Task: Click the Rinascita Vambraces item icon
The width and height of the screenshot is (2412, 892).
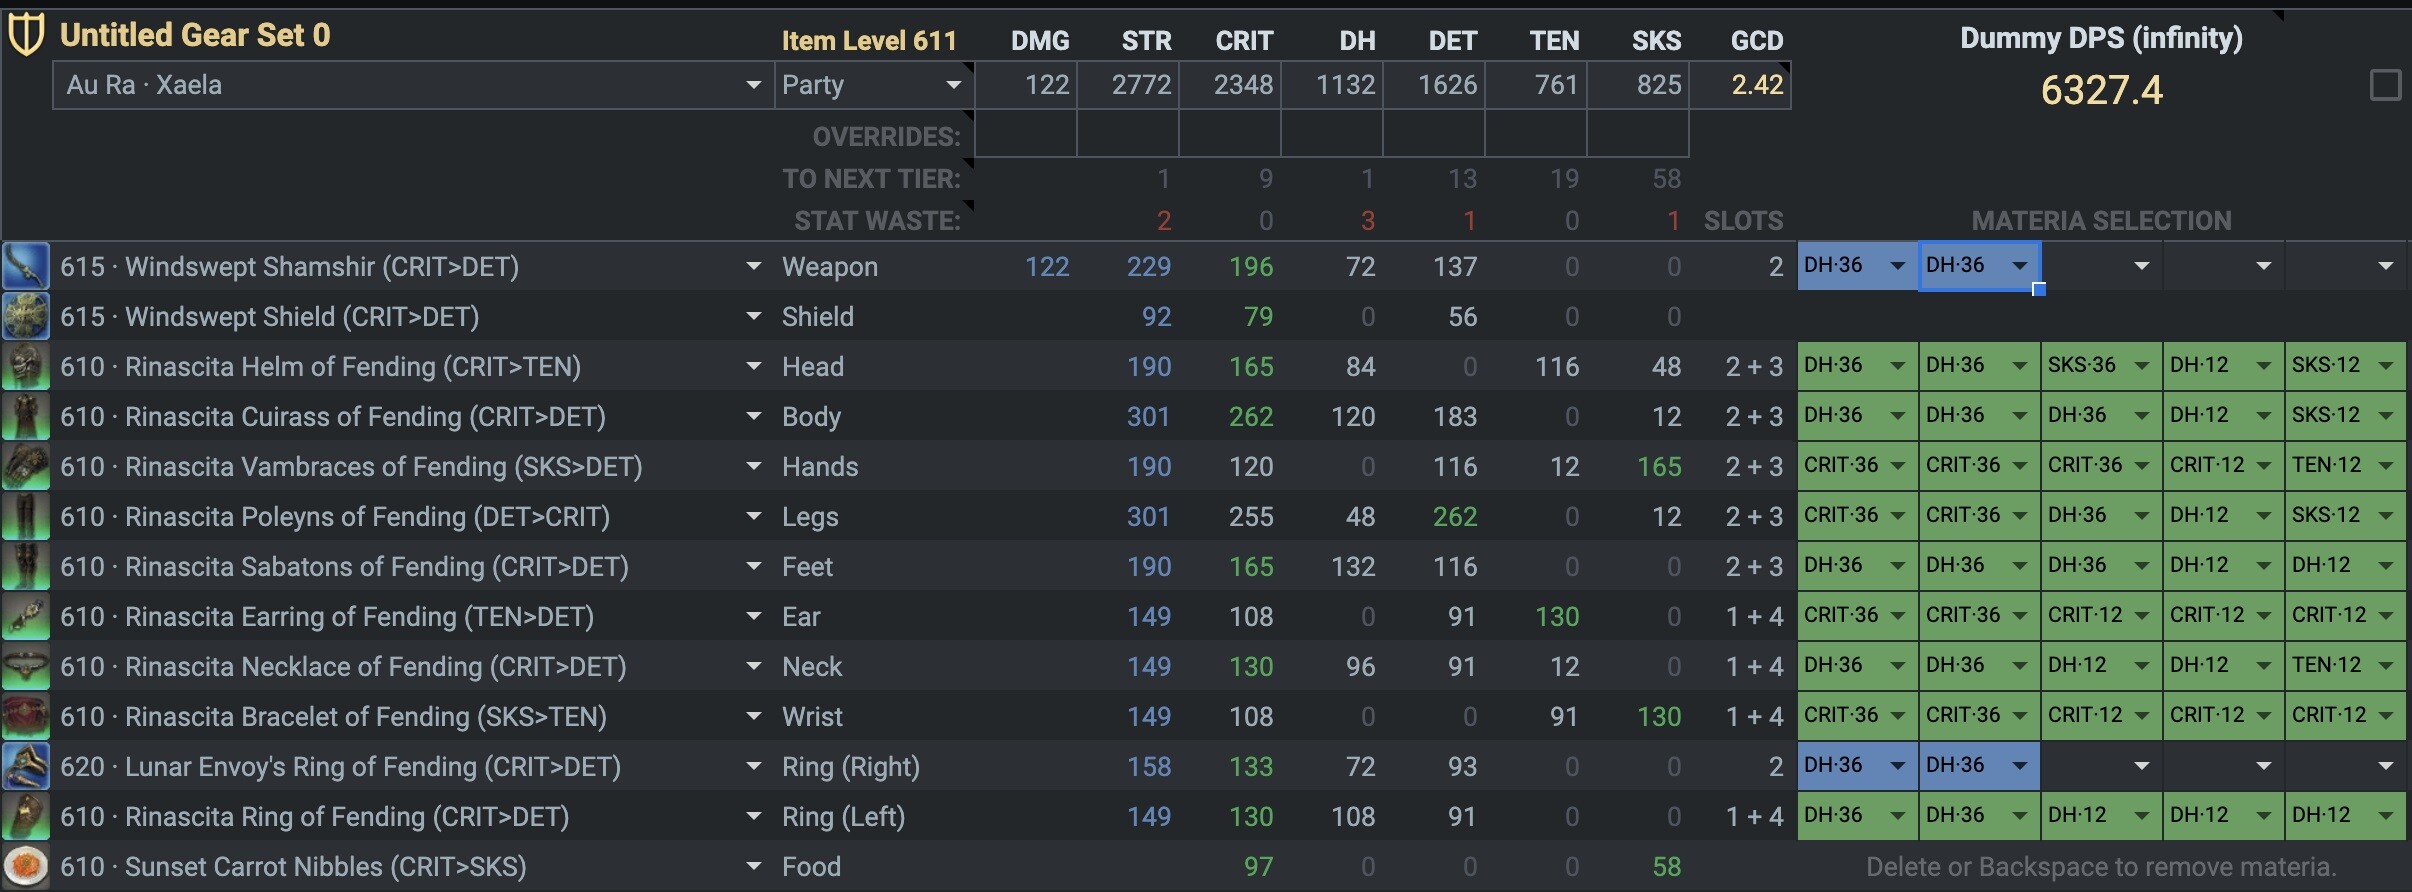Action: 25,466
